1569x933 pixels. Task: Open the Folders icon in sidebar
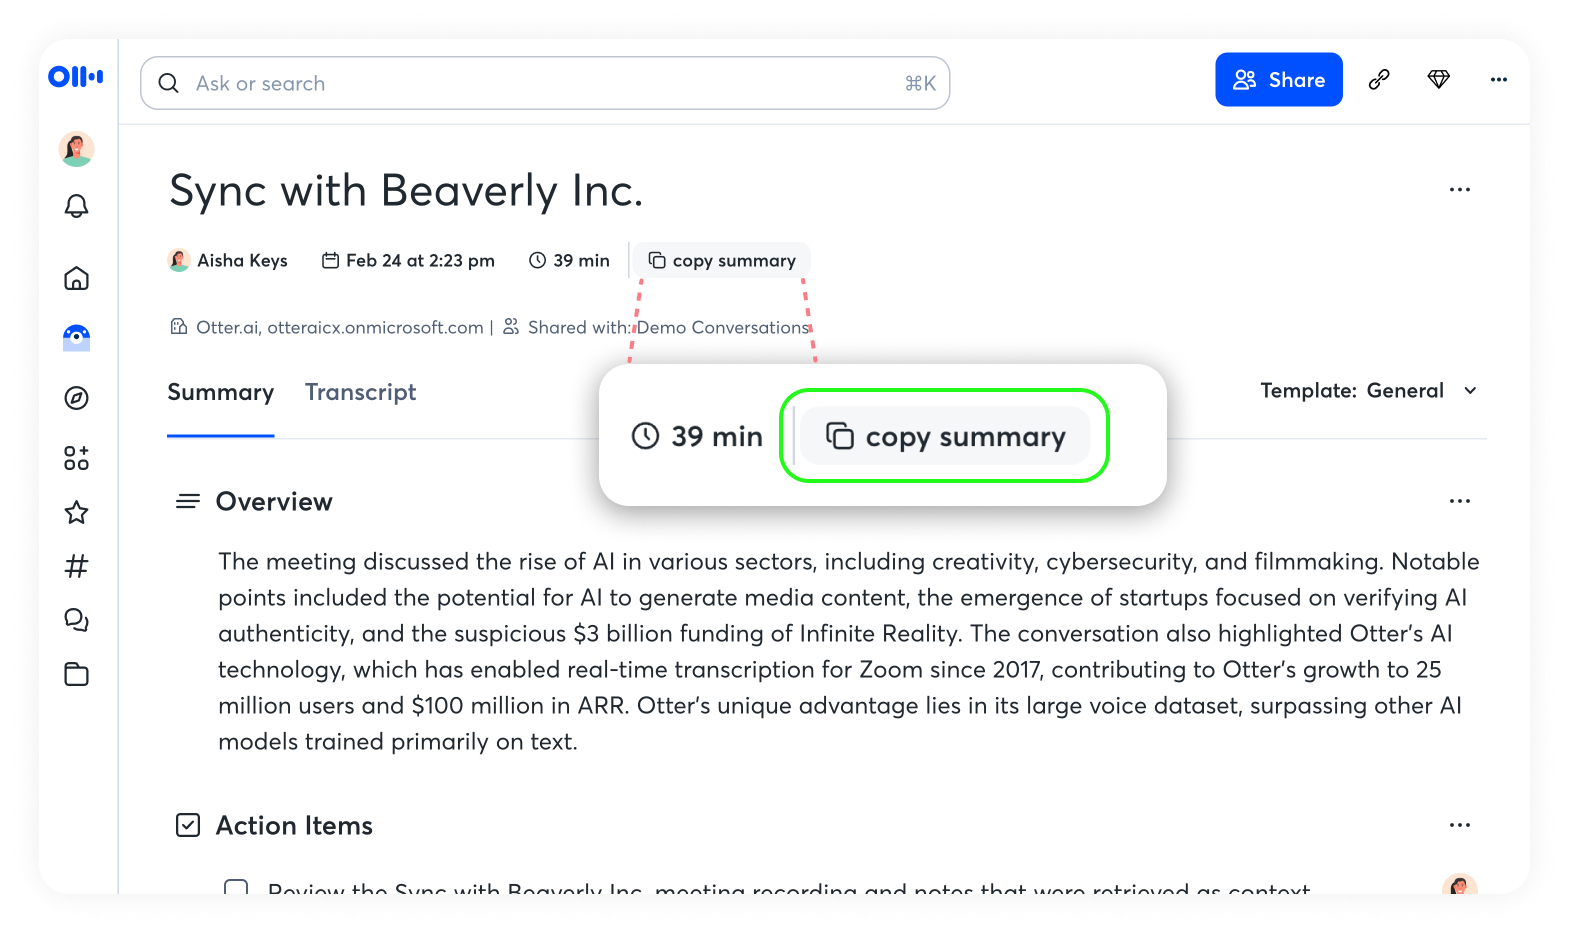76,675
